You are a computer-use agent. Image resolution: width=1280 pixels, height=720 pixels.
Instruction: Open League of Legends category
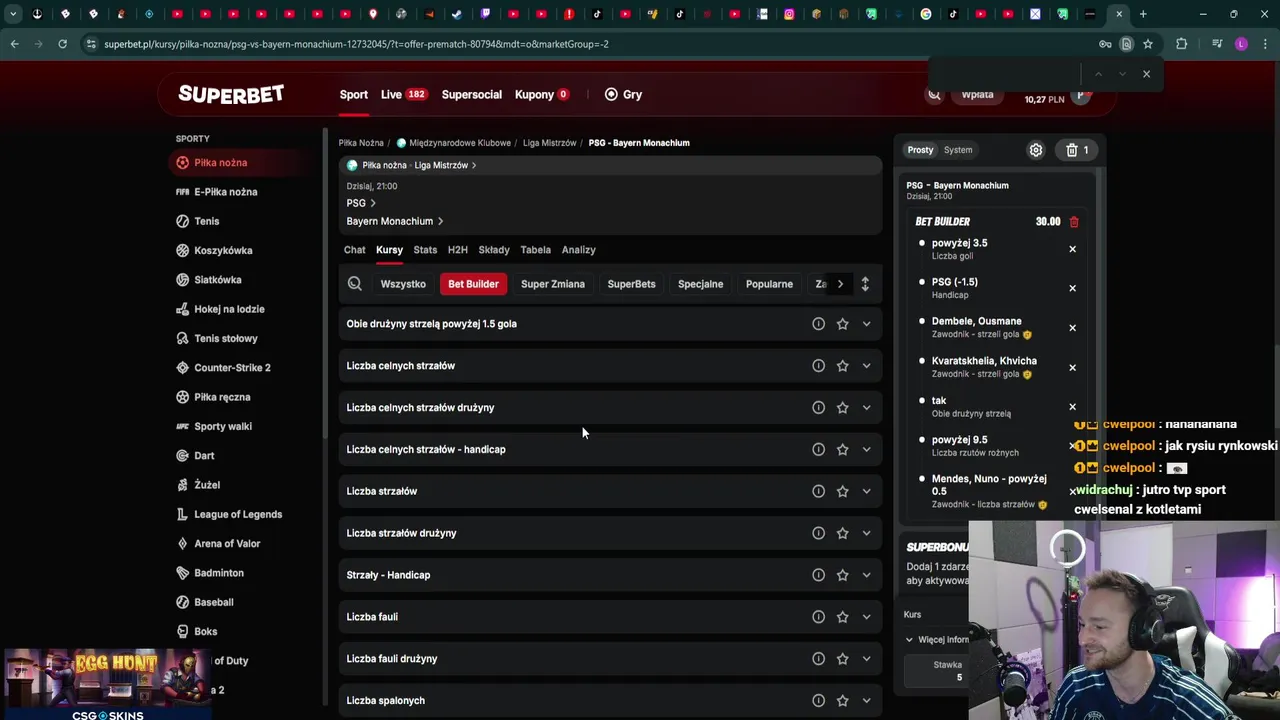point(238,514)
